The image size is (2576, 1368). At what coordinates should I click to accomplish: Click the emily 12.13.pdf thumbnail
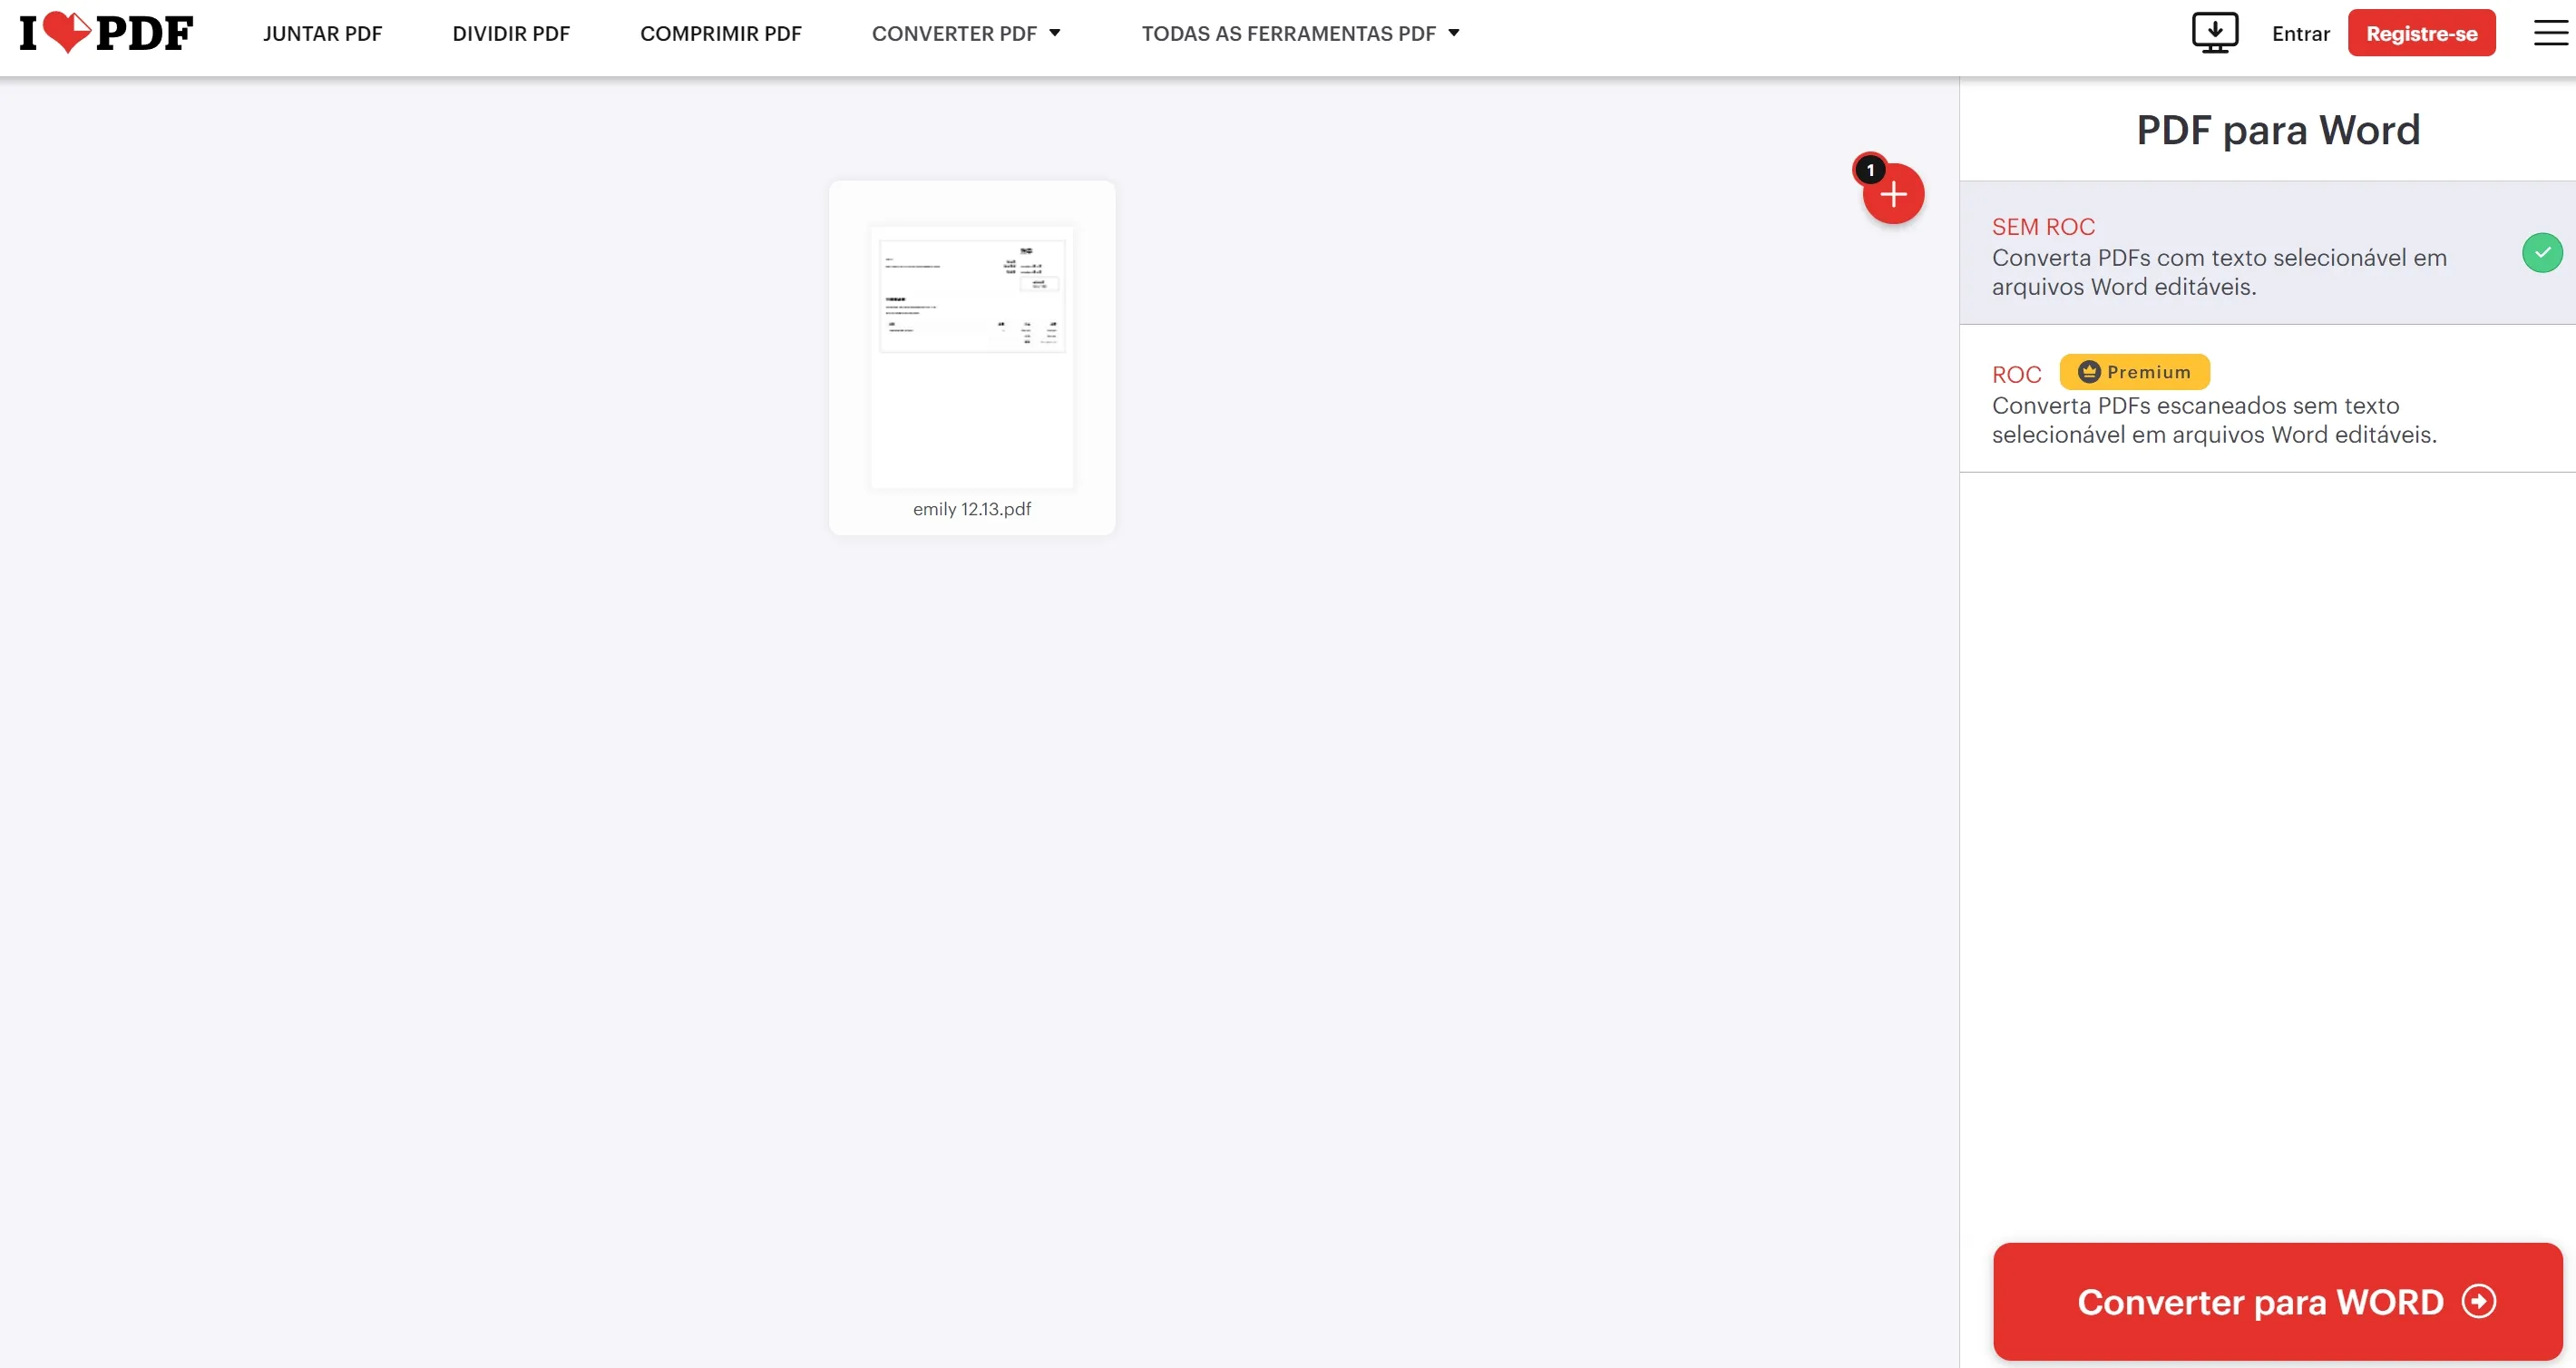(973, 355)
